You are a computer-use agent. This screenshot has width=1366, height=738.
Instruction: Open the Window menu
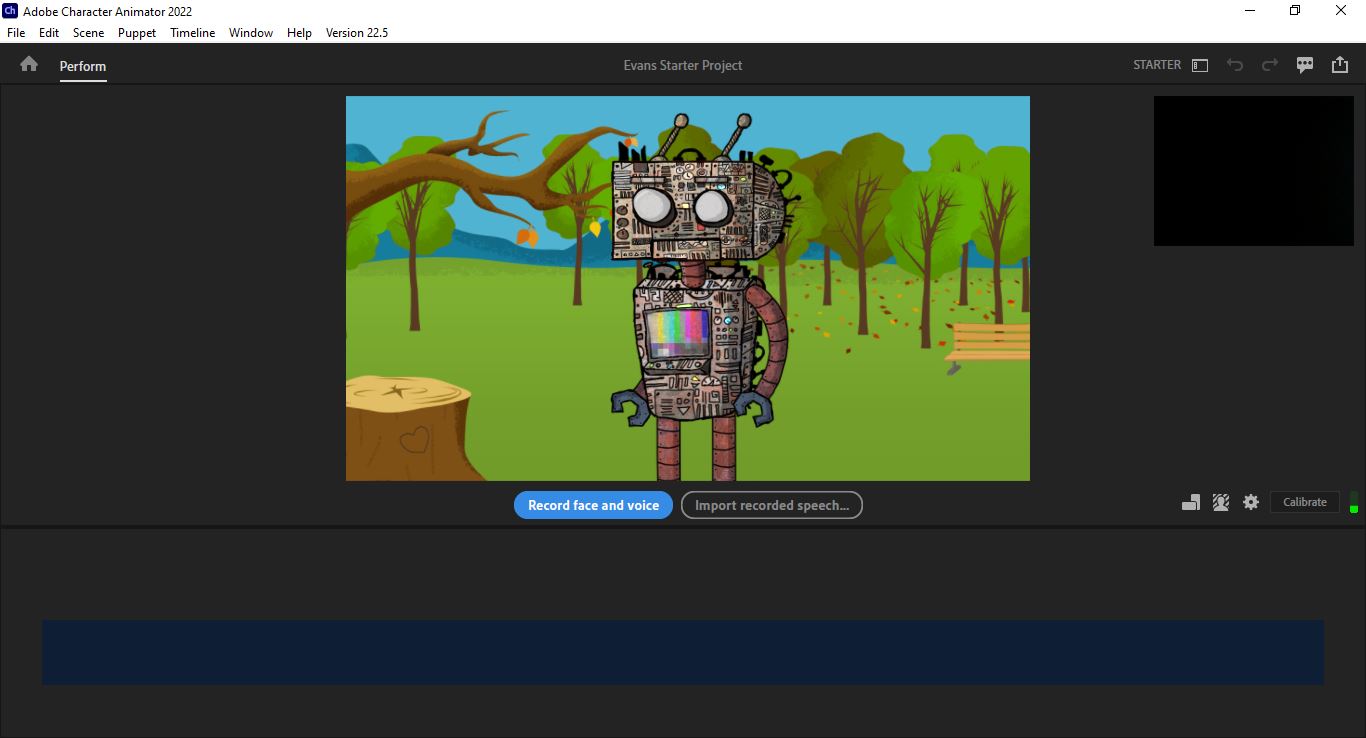point(251,32)
